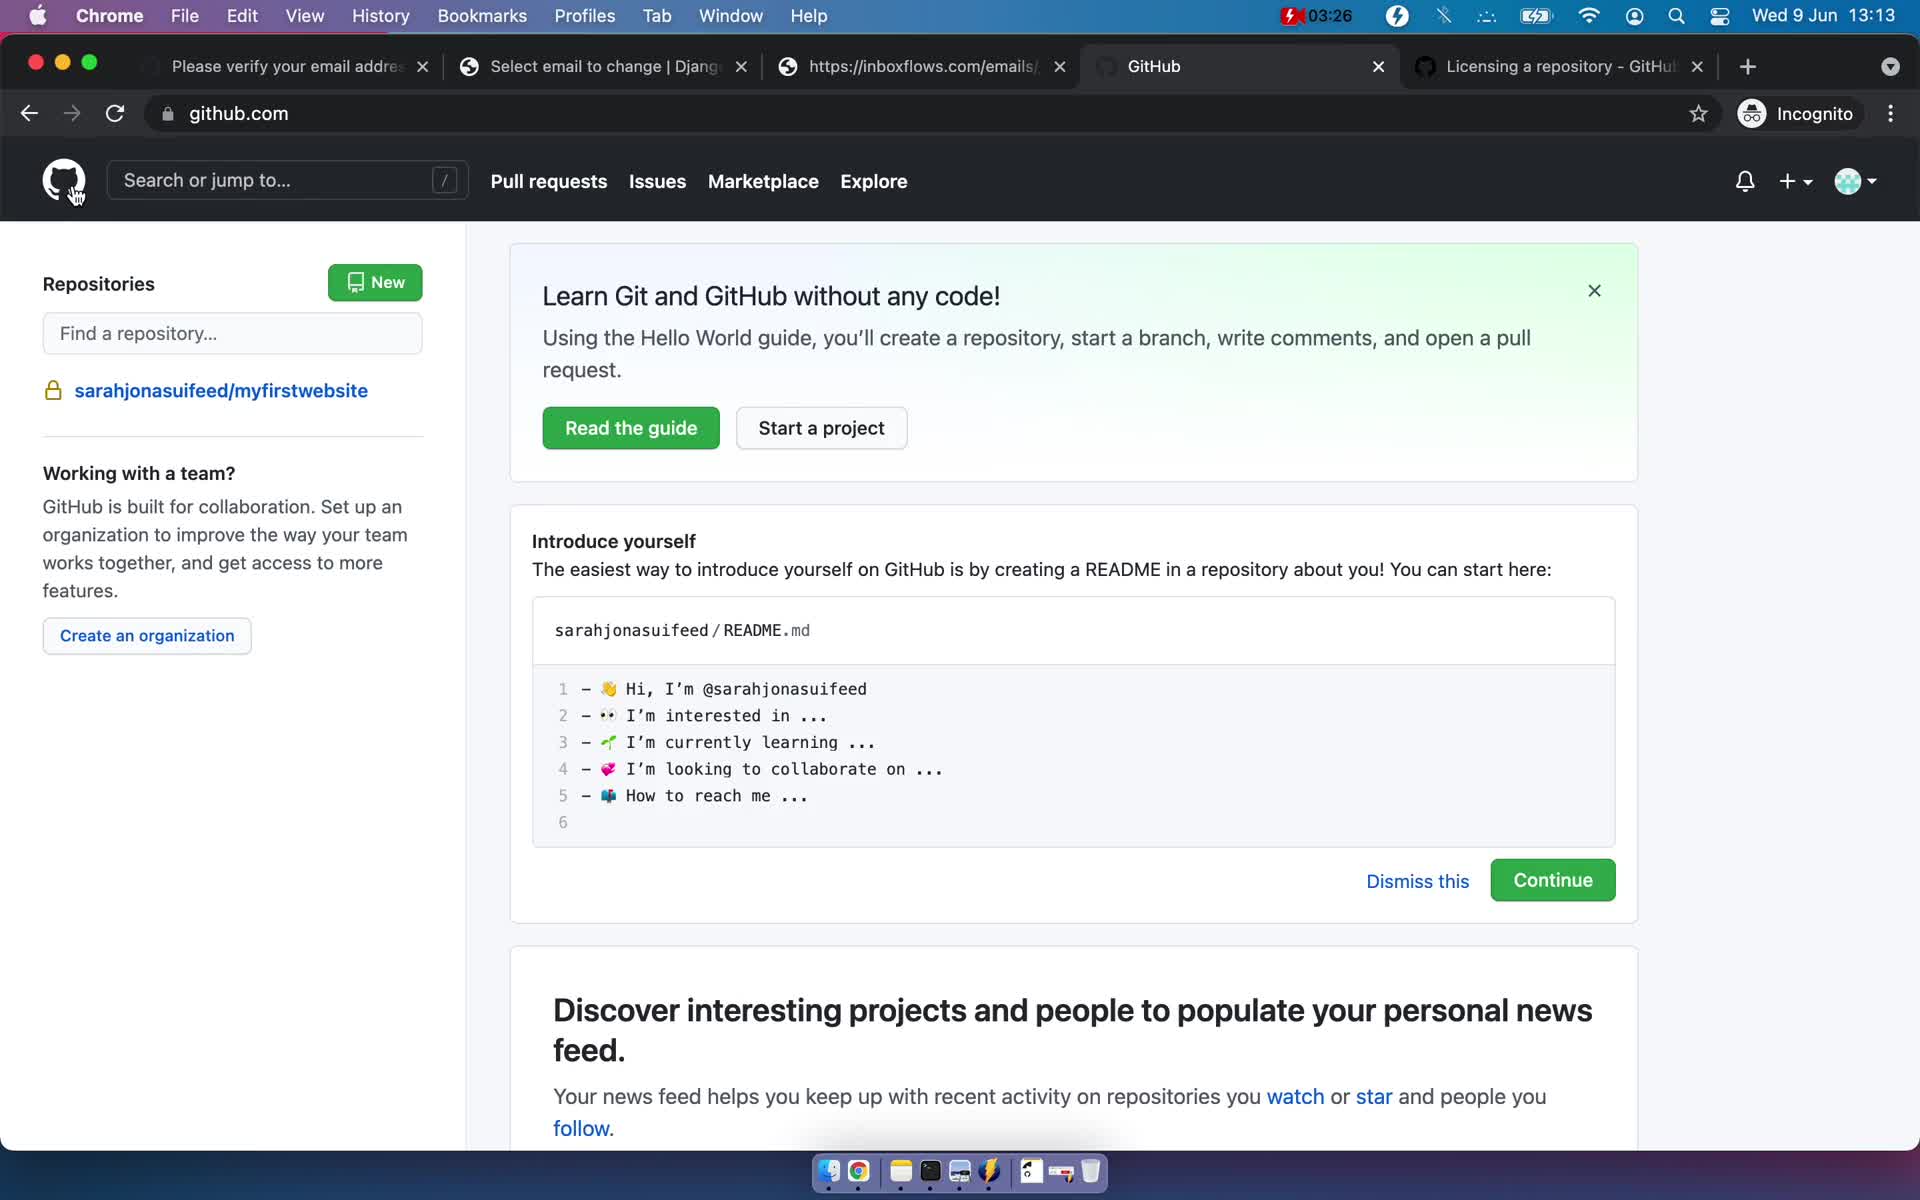Open Spotlight search in menu bar
1920x1200 pixels.
[x=1677, y=16]
